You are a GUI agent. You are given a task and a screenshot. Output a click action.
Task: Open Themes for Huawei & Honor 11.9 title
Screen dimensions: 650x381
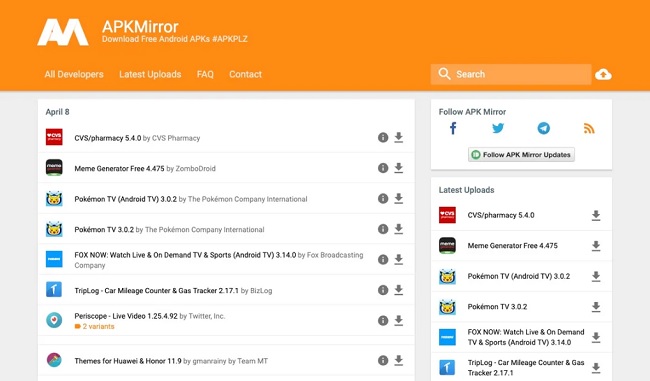[128, 361]
